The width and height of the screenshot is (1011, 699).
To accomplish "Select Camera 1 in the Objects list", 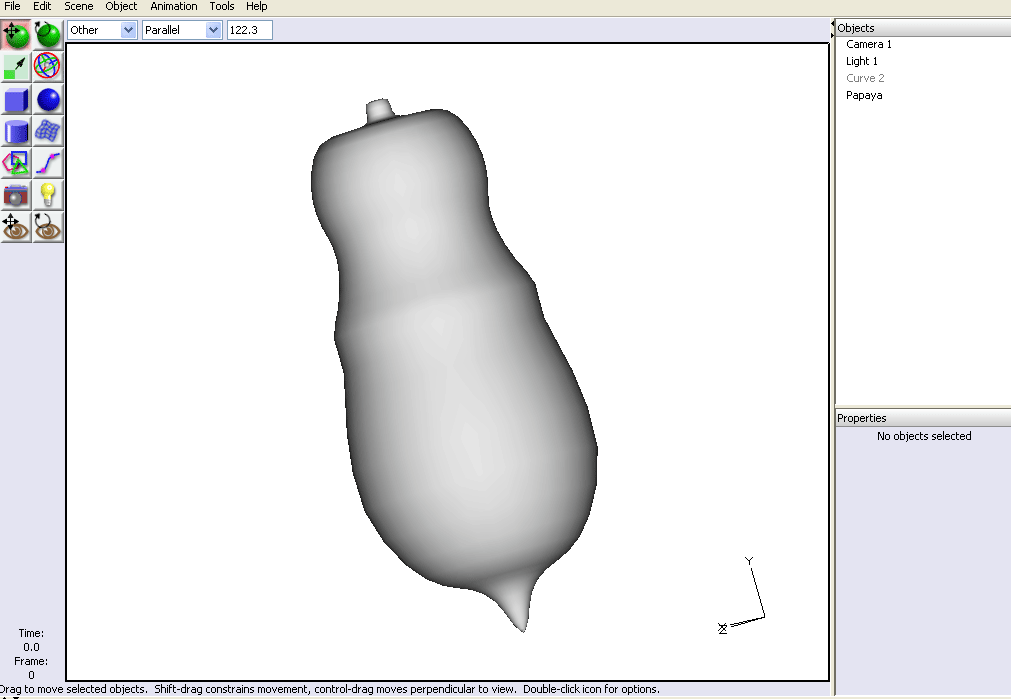I will pyautogui.click(x=869, y=44).
